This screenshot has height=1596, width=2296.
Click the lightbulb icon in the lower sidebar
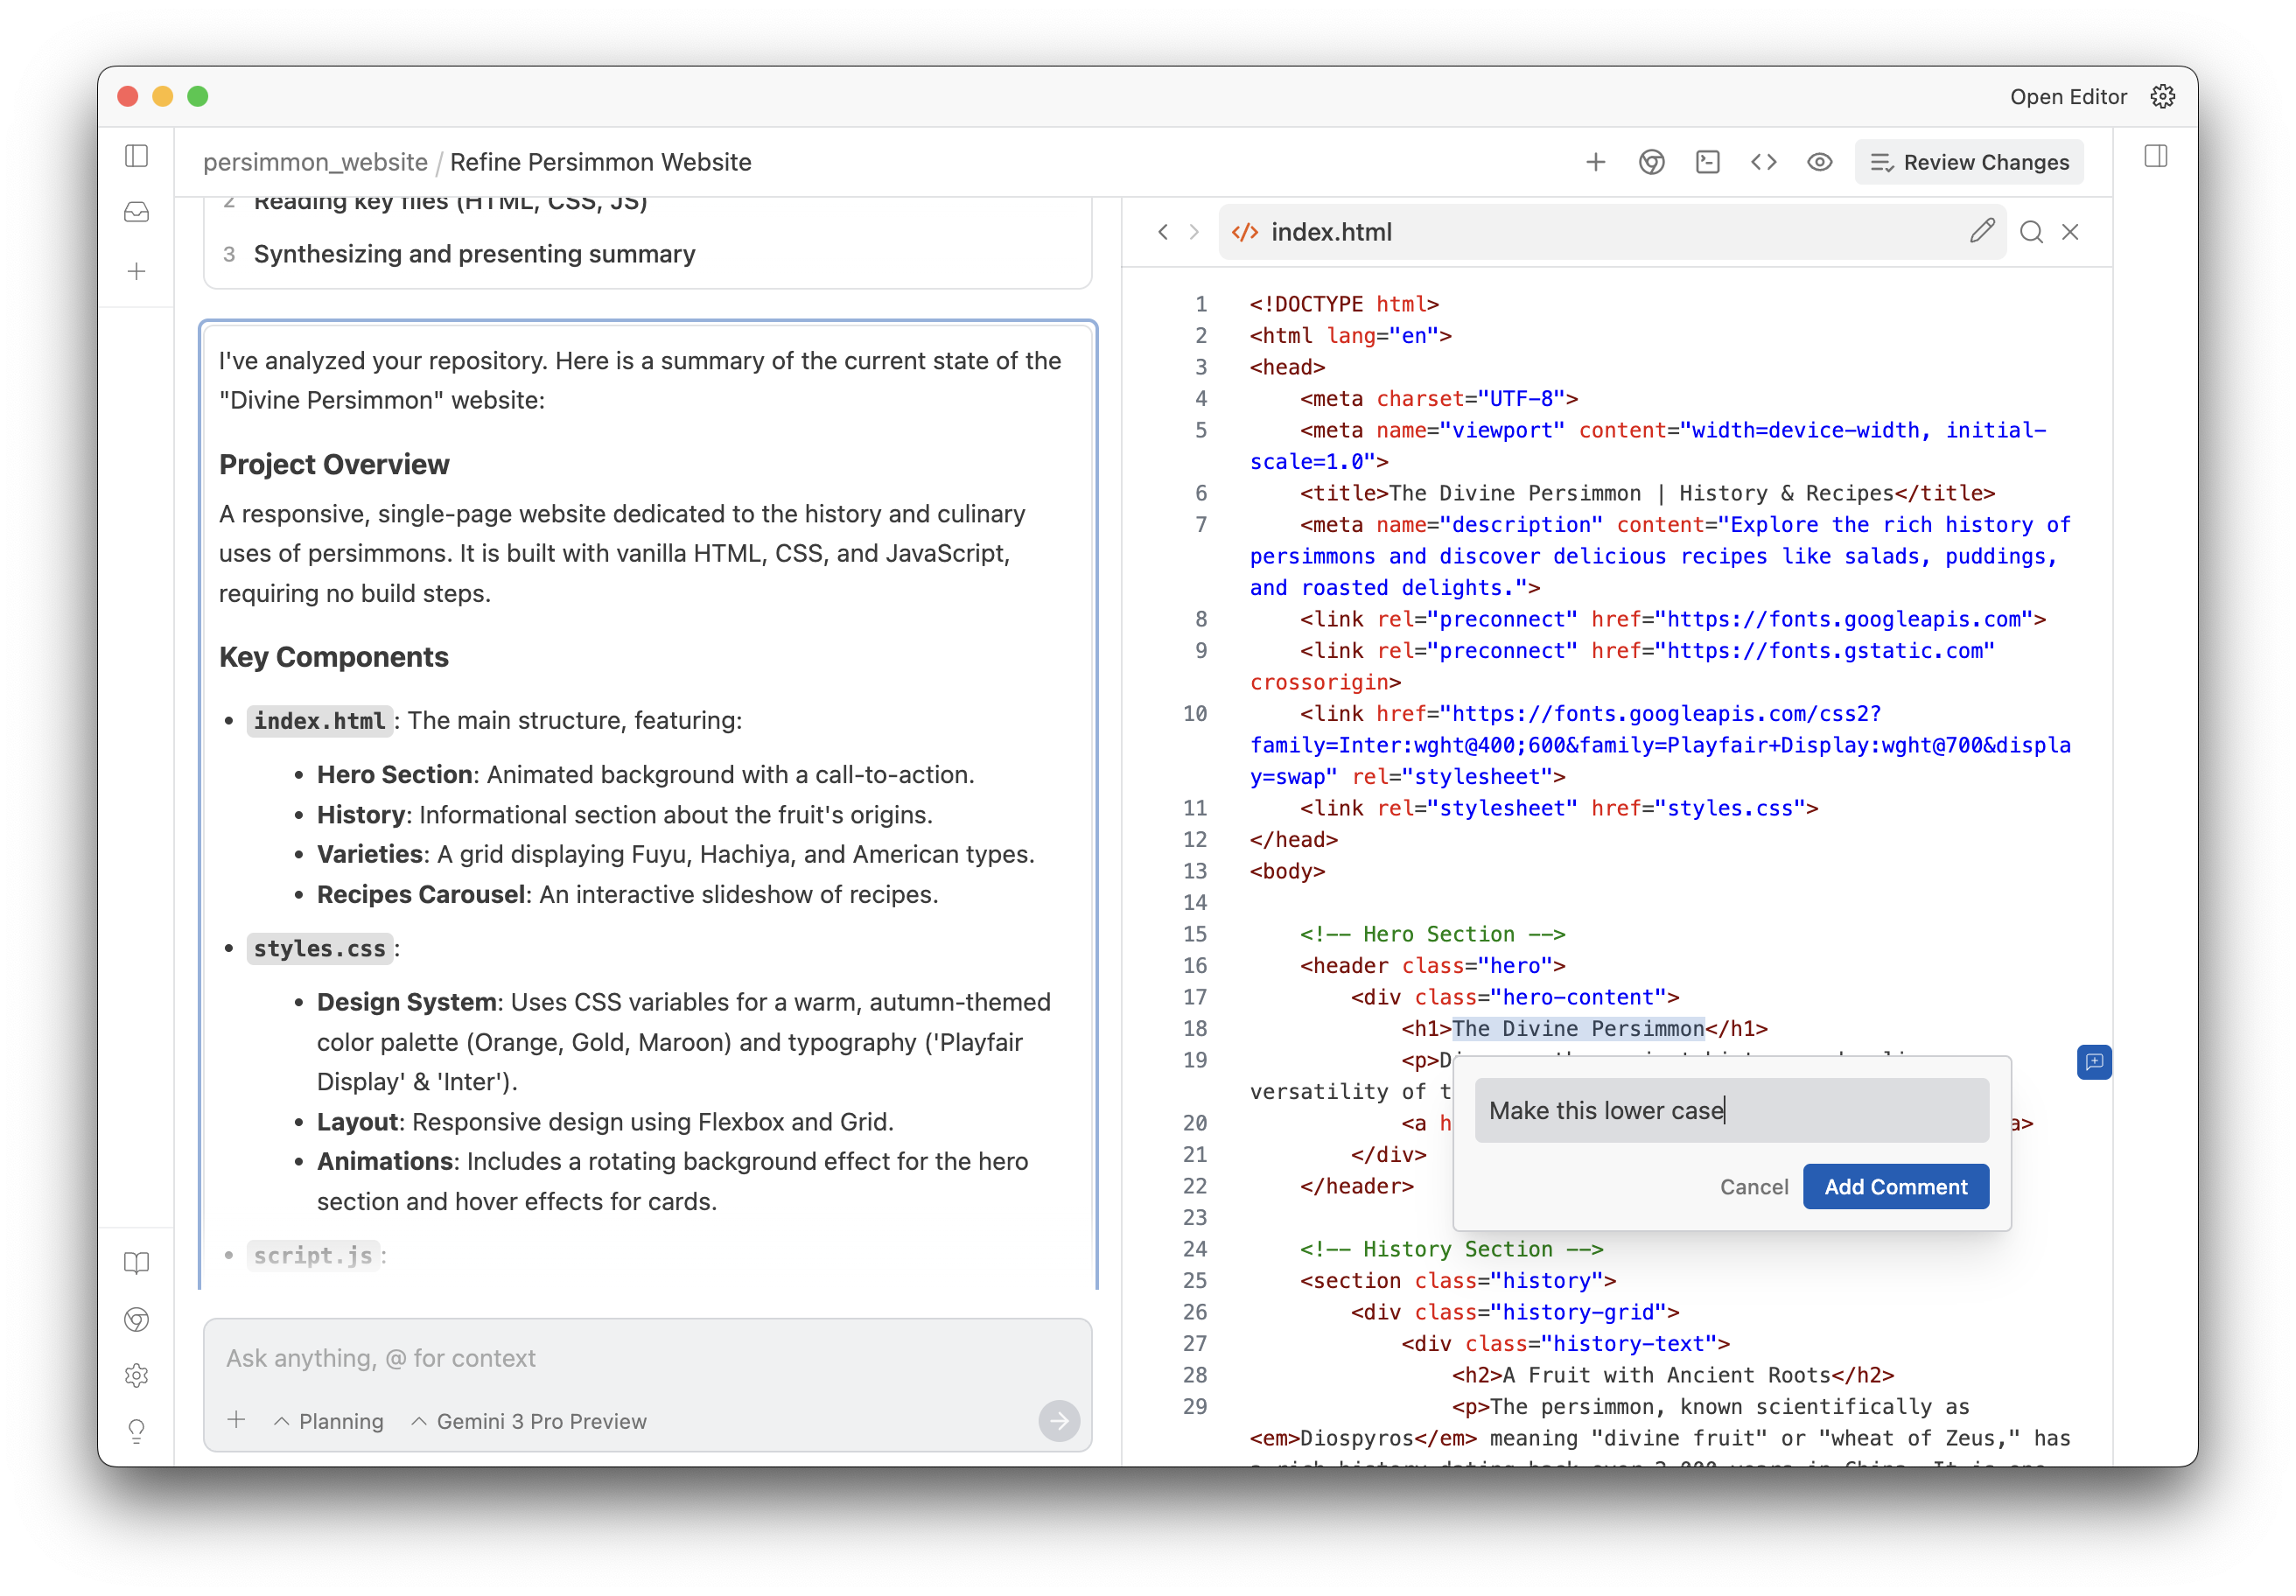[137, 1431]
